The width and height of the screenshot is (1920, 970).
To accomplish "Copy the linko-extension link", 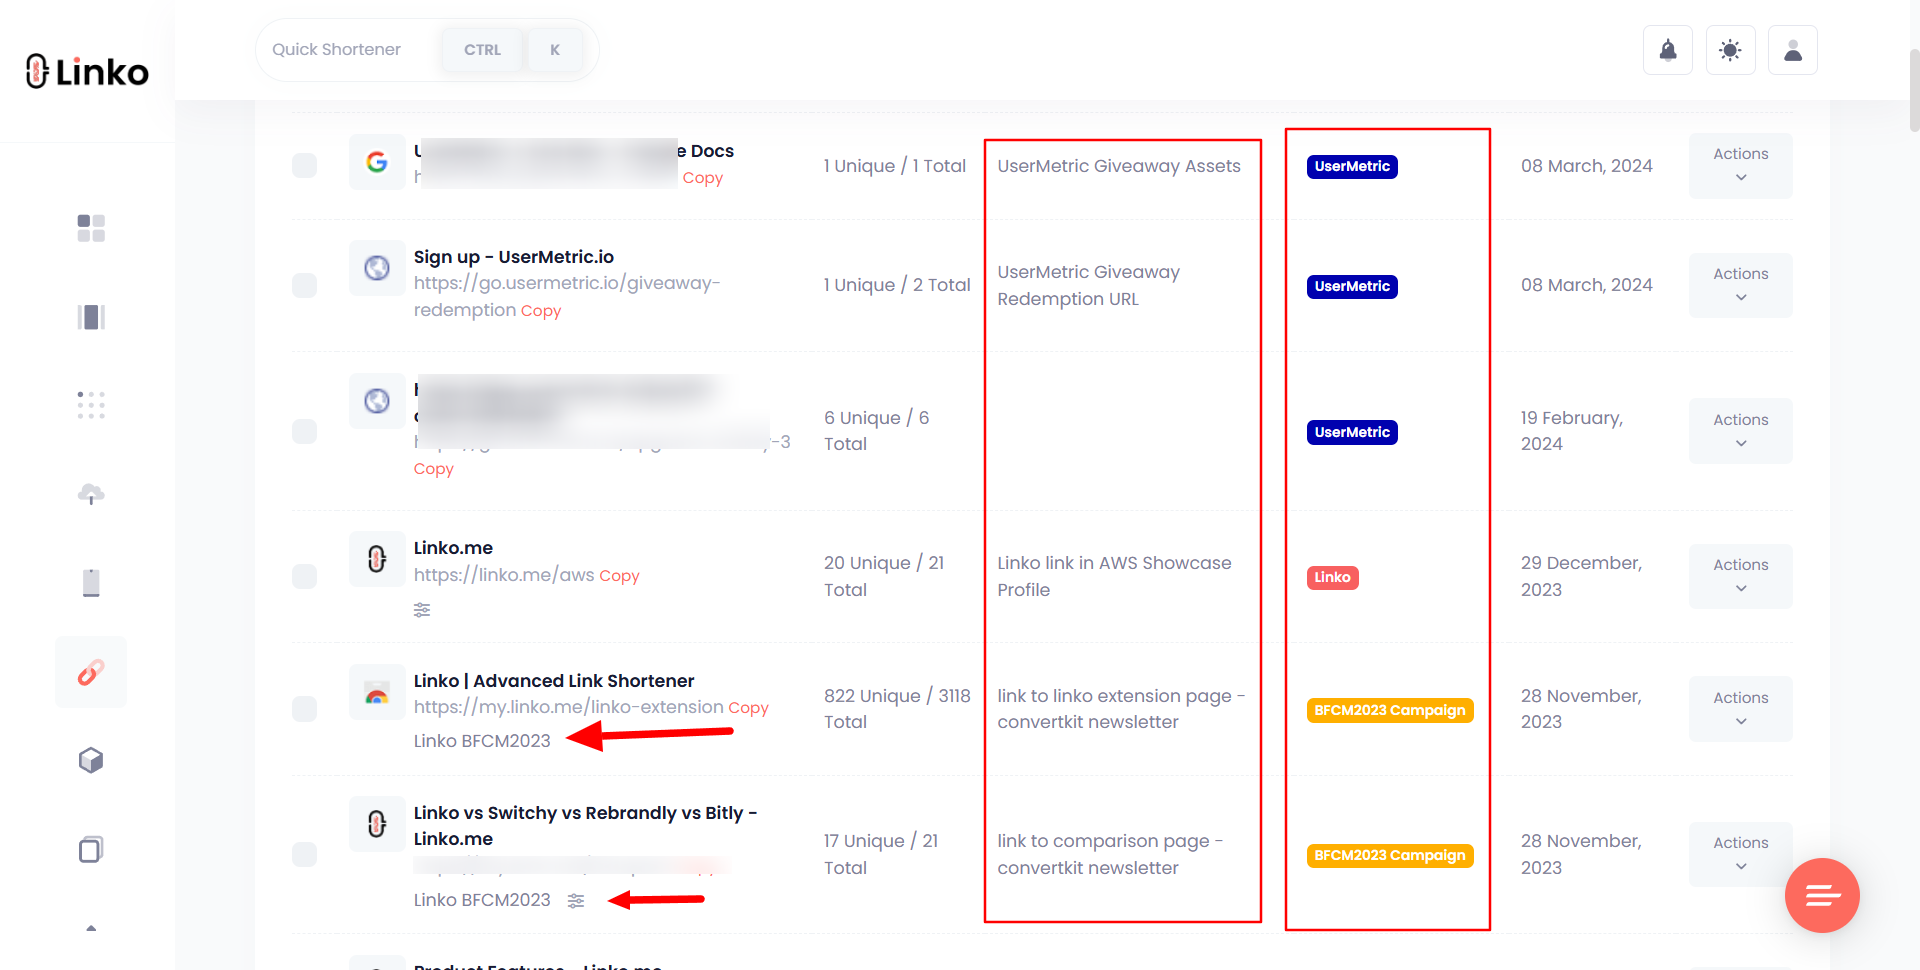I will [x=748, y=708].
